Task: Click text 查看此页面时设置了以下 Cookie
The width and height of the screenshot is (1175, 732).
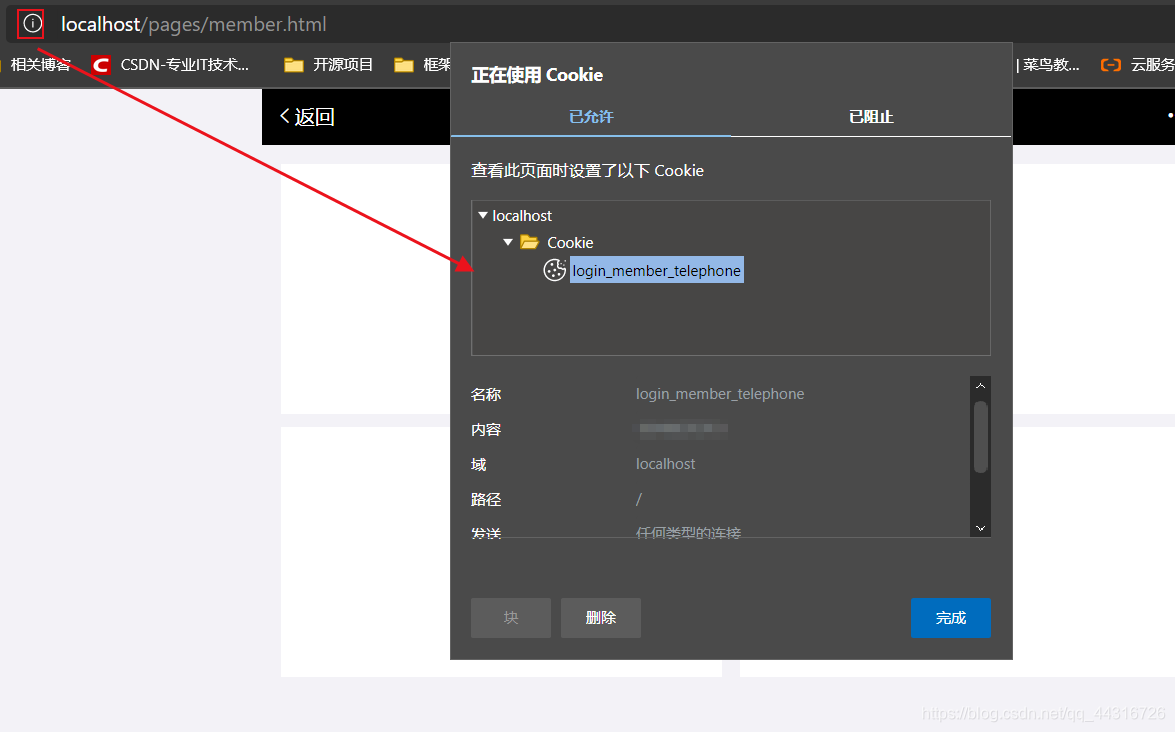Action: [587, 171]
